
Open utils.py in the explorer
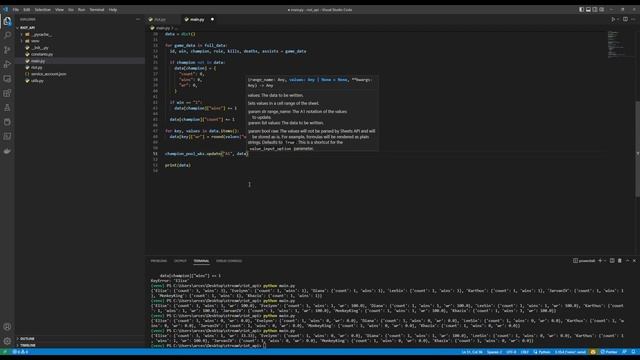click(x=37, y=81)
